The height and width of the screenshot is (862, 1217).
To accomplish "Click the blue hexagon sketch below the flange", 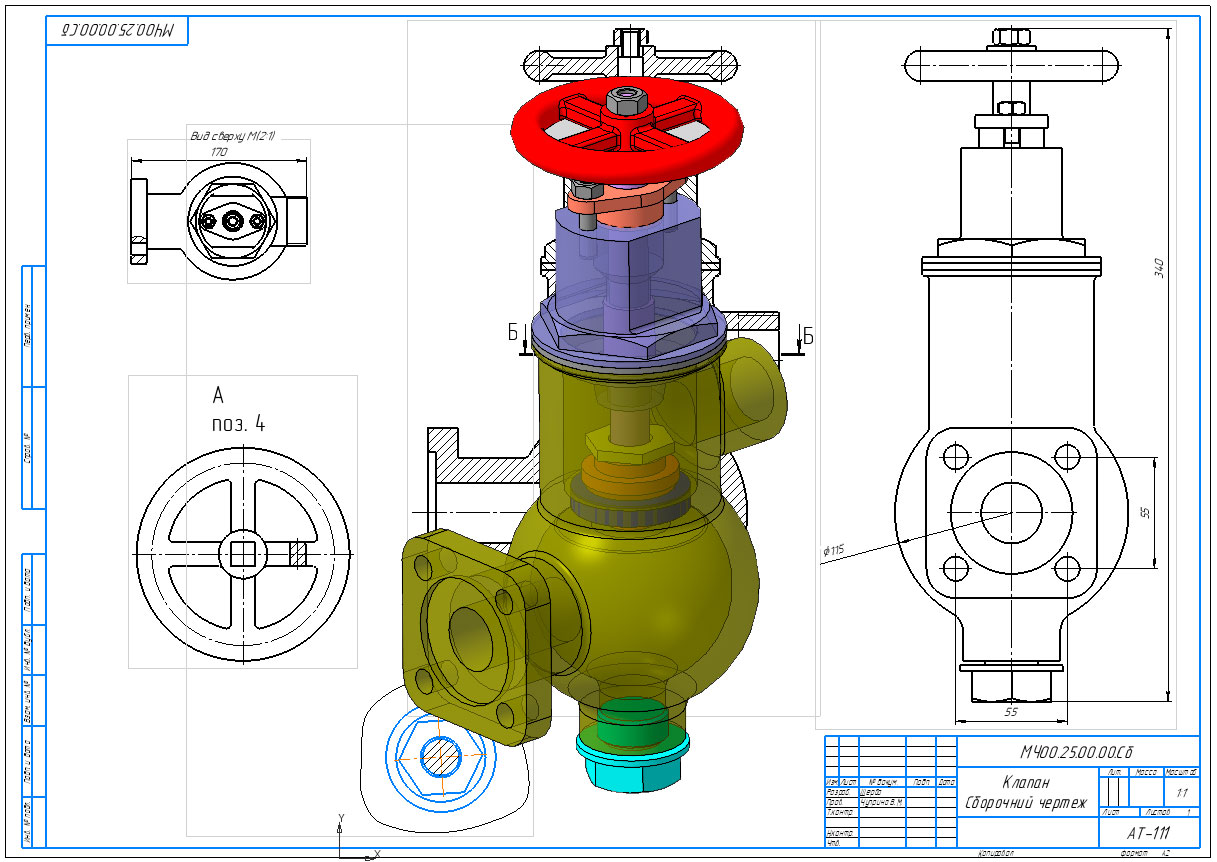I will click(x=440, y=755).
